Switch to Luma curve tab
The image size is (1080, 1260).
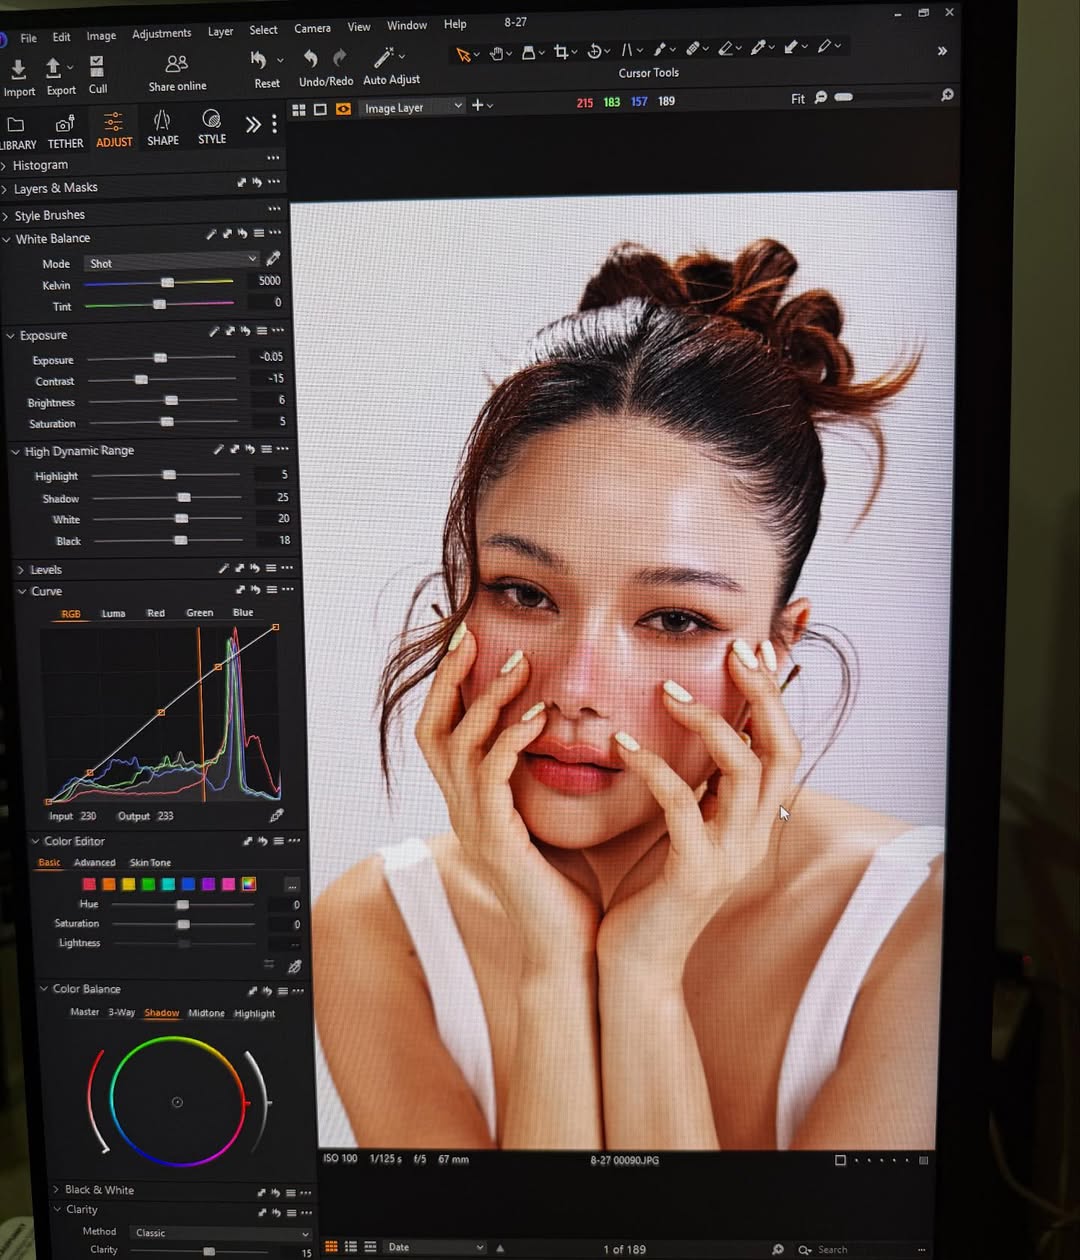[113, 613]
